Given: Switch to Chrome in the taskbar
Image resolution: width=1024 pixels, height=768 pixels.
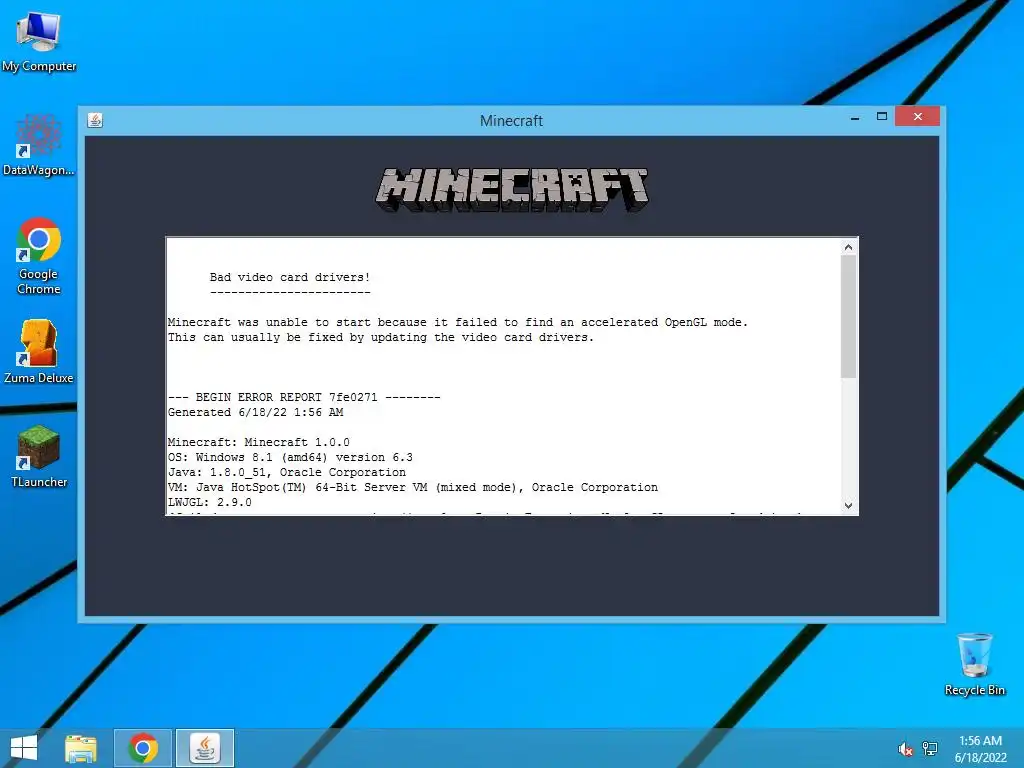Looking at the screenshot, I should tap(143, 748).
